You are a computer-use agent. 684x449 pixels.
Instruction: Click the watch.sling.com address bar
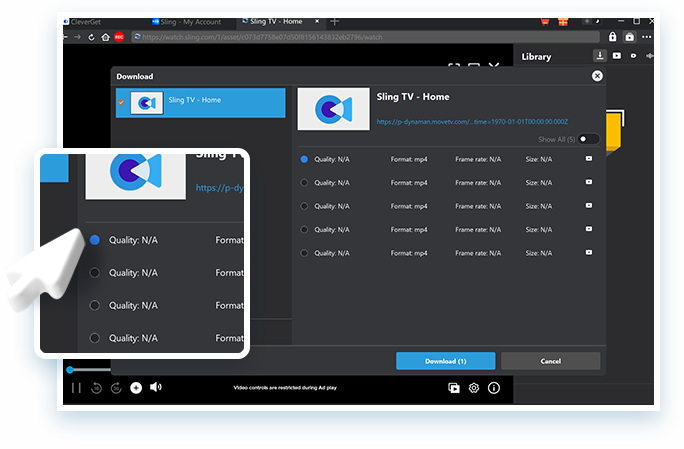coord(366,37)
